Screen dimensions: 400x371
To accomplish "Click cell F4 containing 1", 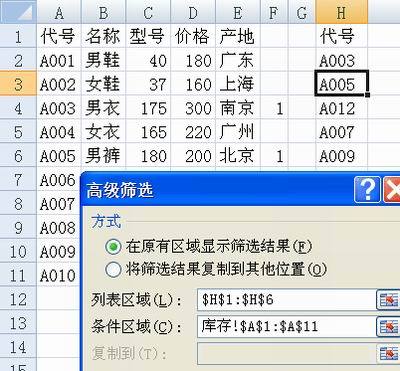I will (274, 108).
